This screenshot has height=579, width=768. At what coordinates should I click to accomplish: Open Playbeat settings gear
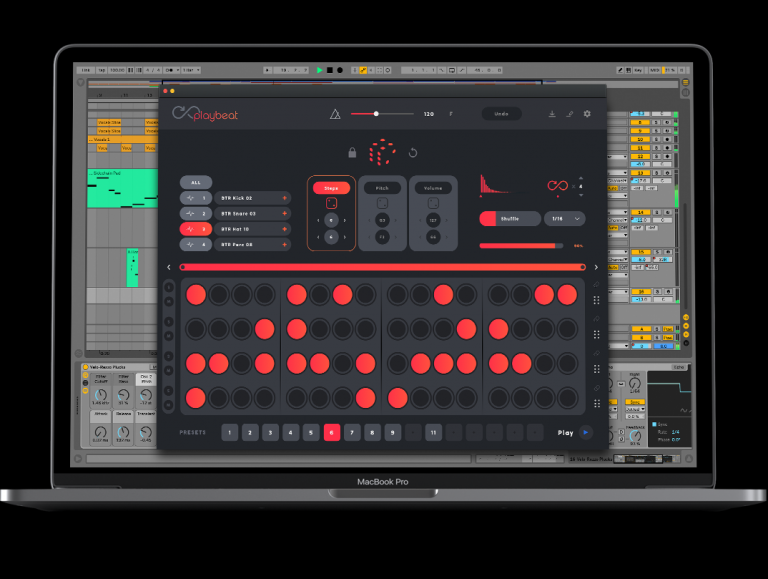coord(587,114)
